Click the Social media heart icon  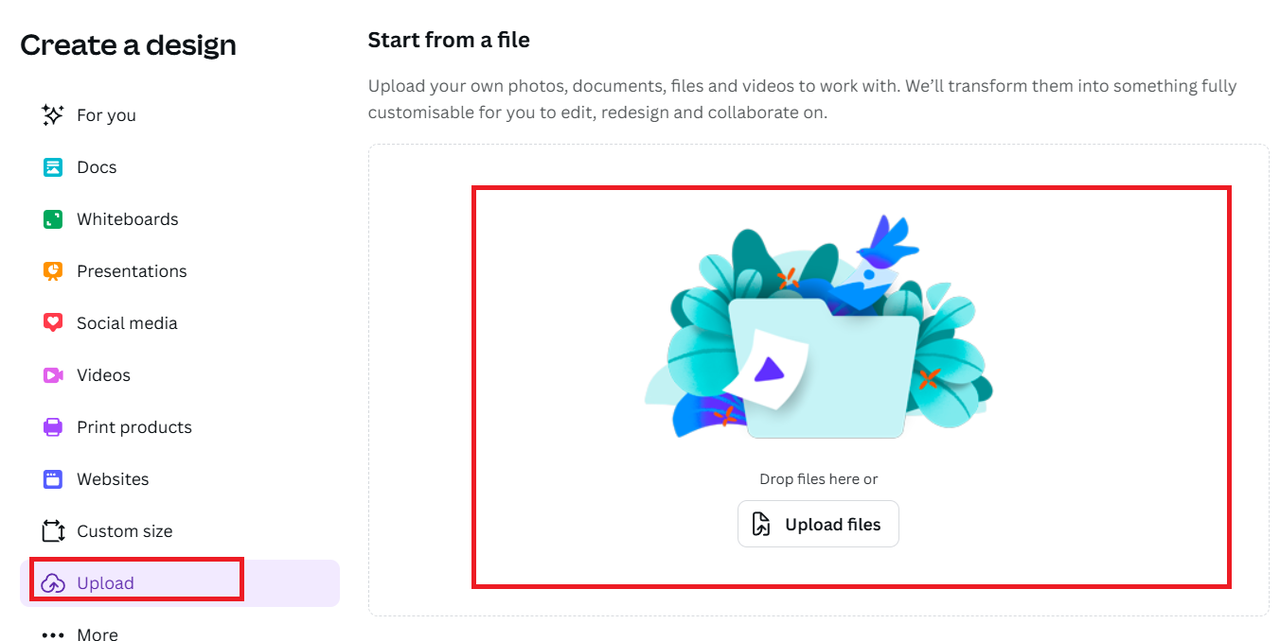(53, 323)
